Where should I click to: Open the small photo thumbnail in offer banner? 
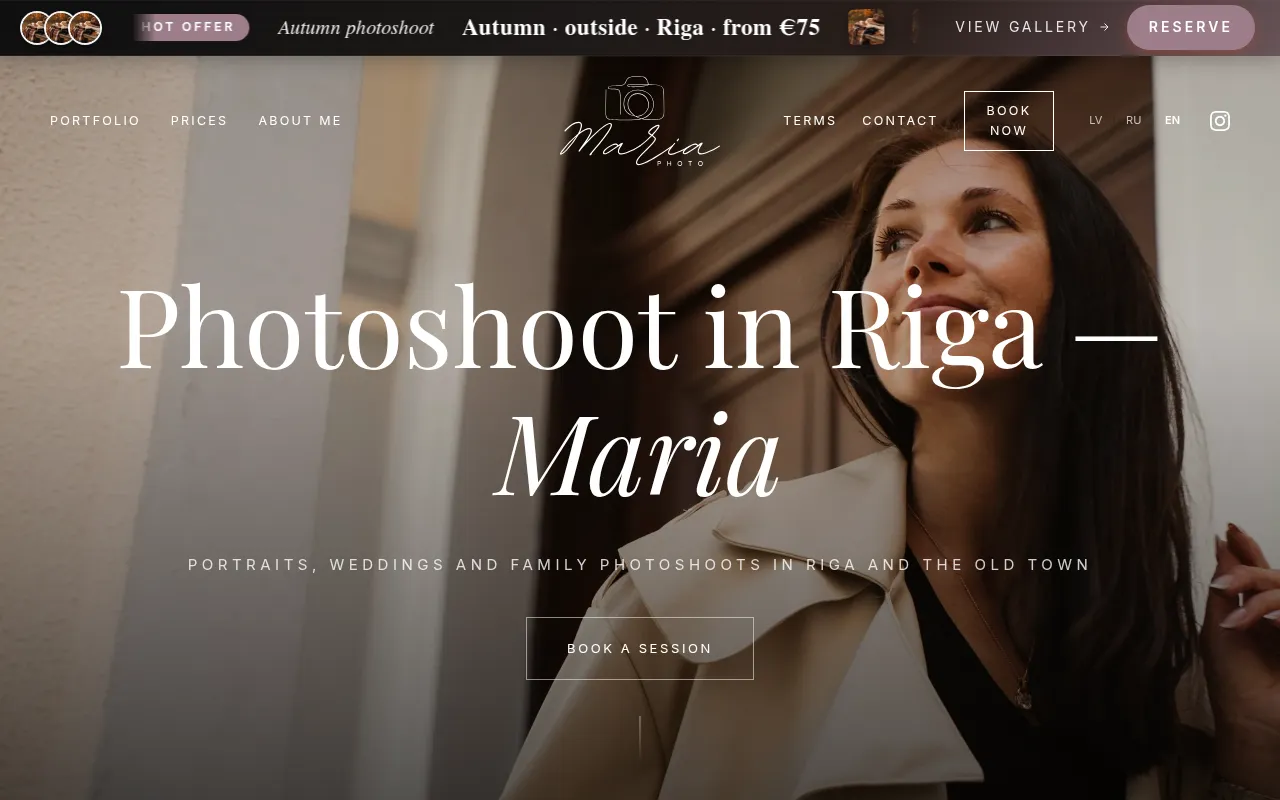coord(866,27)
